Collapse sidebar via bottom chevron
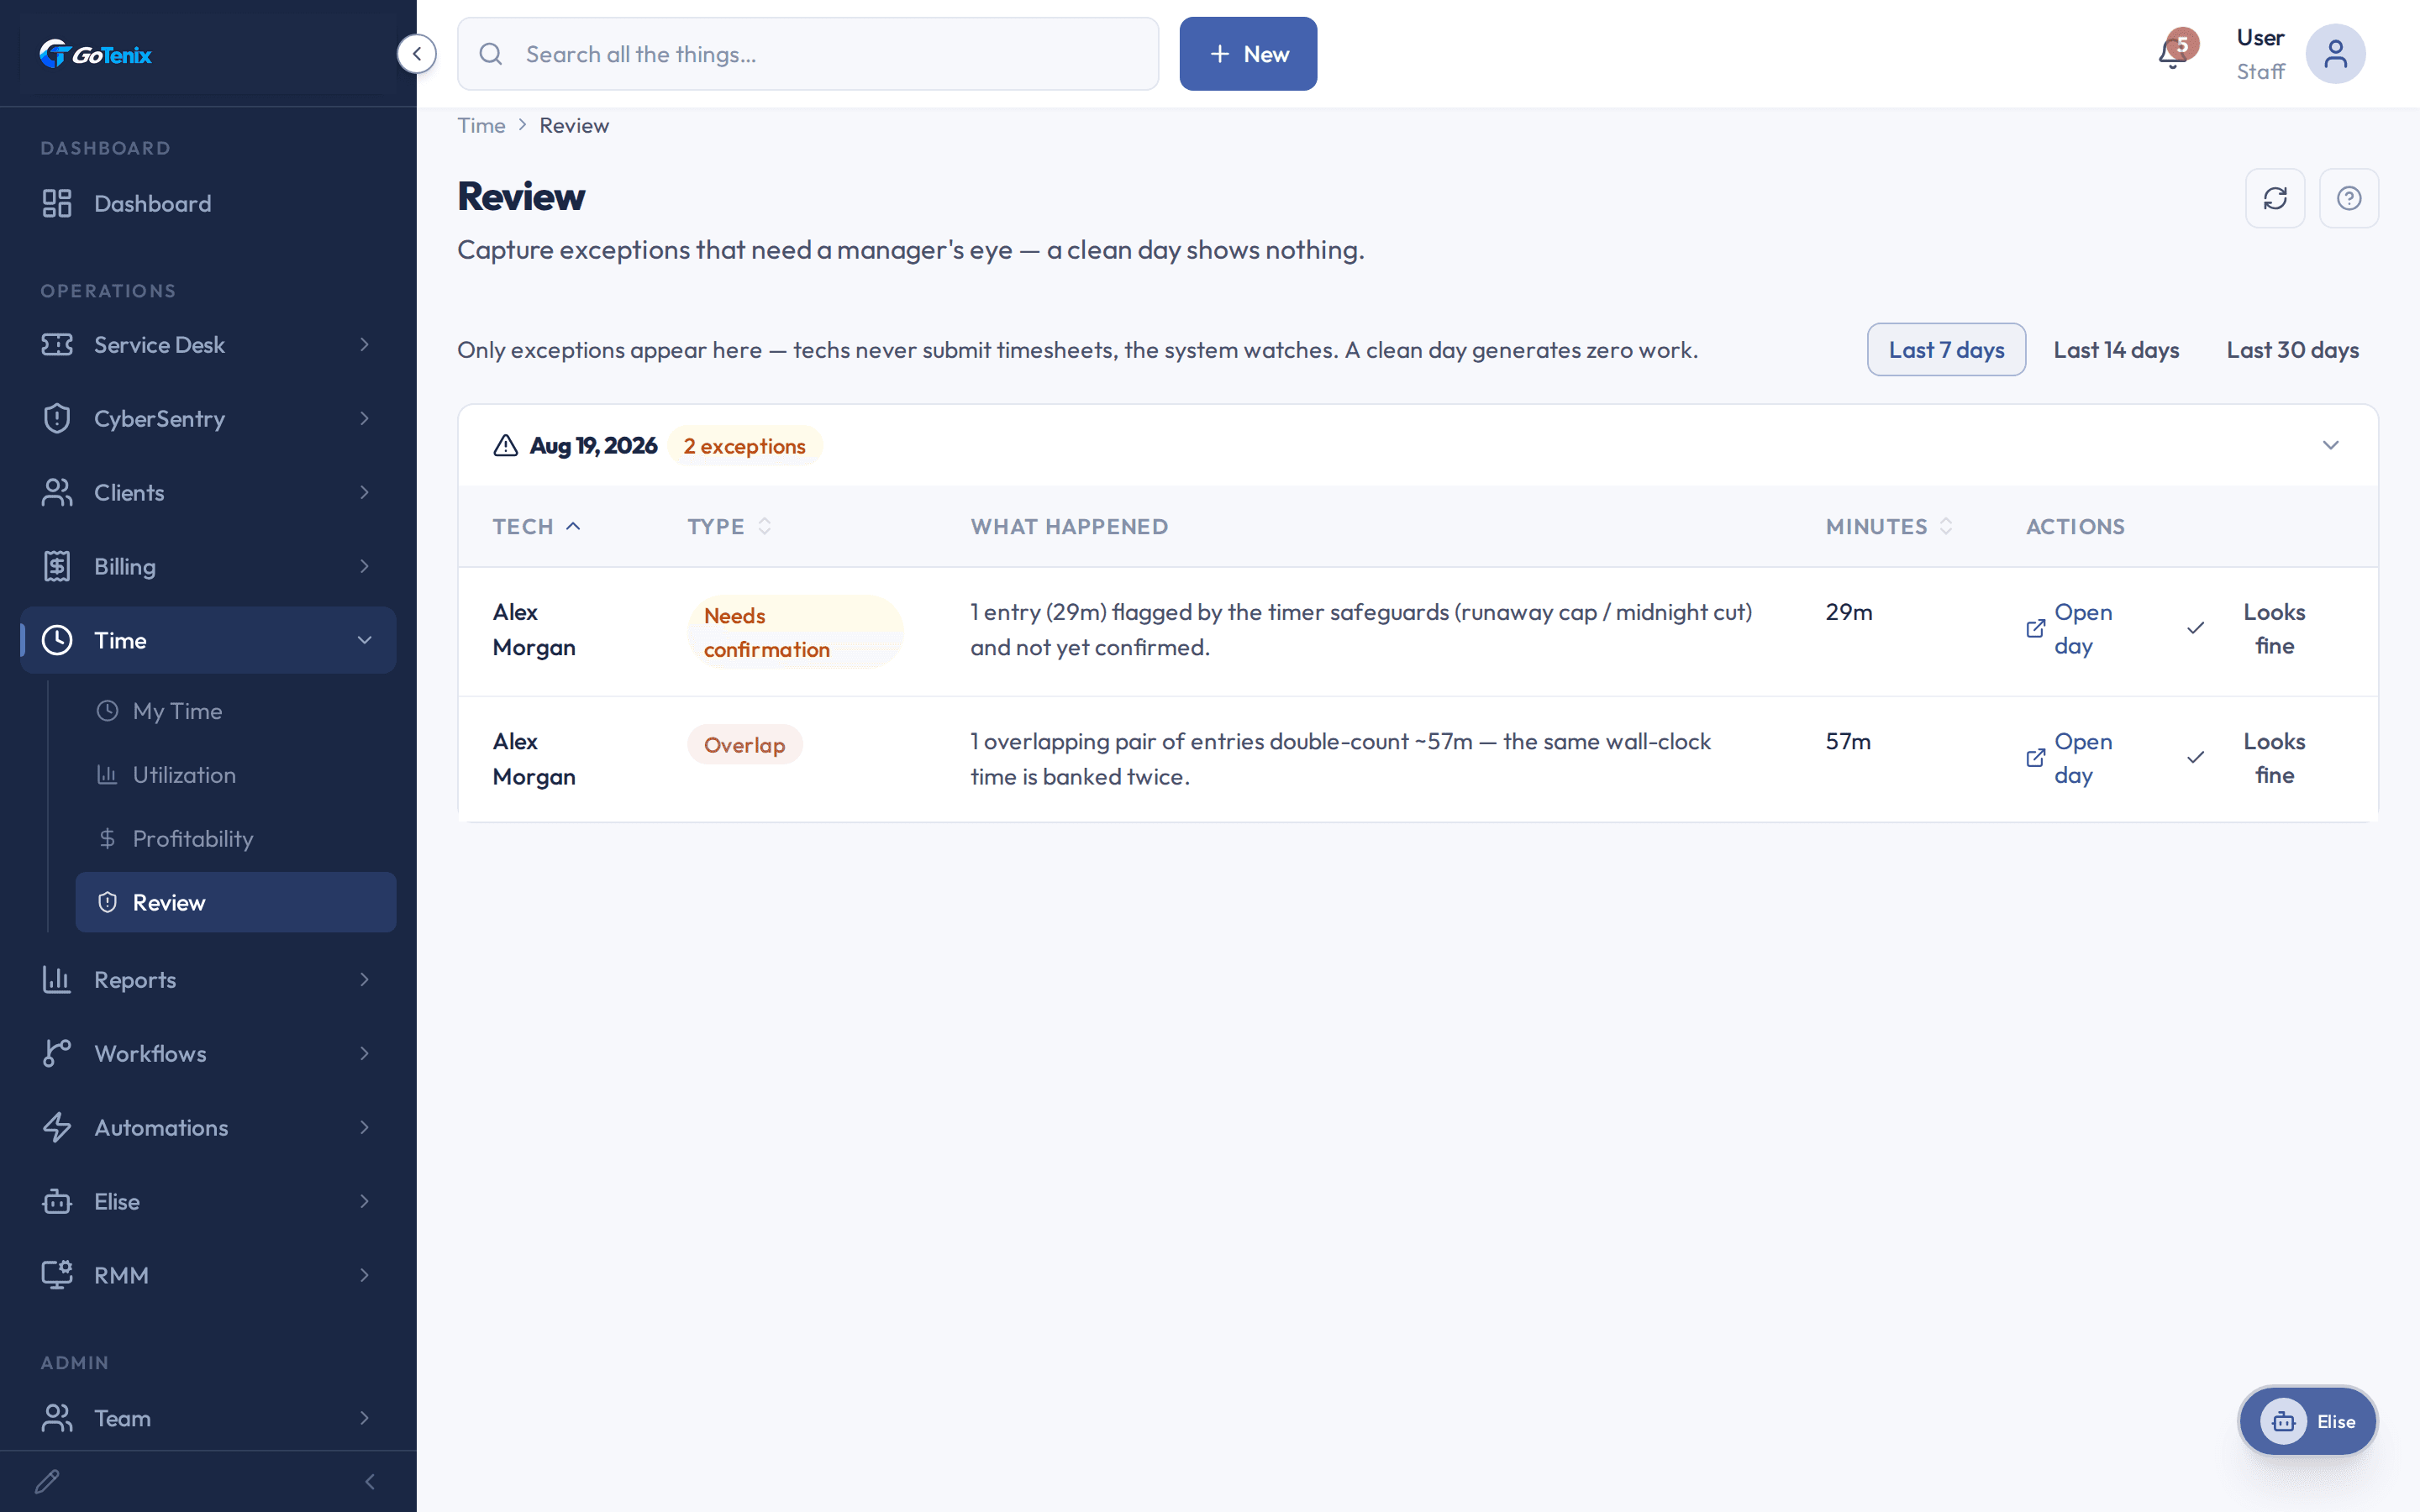 click(370, 1481)
